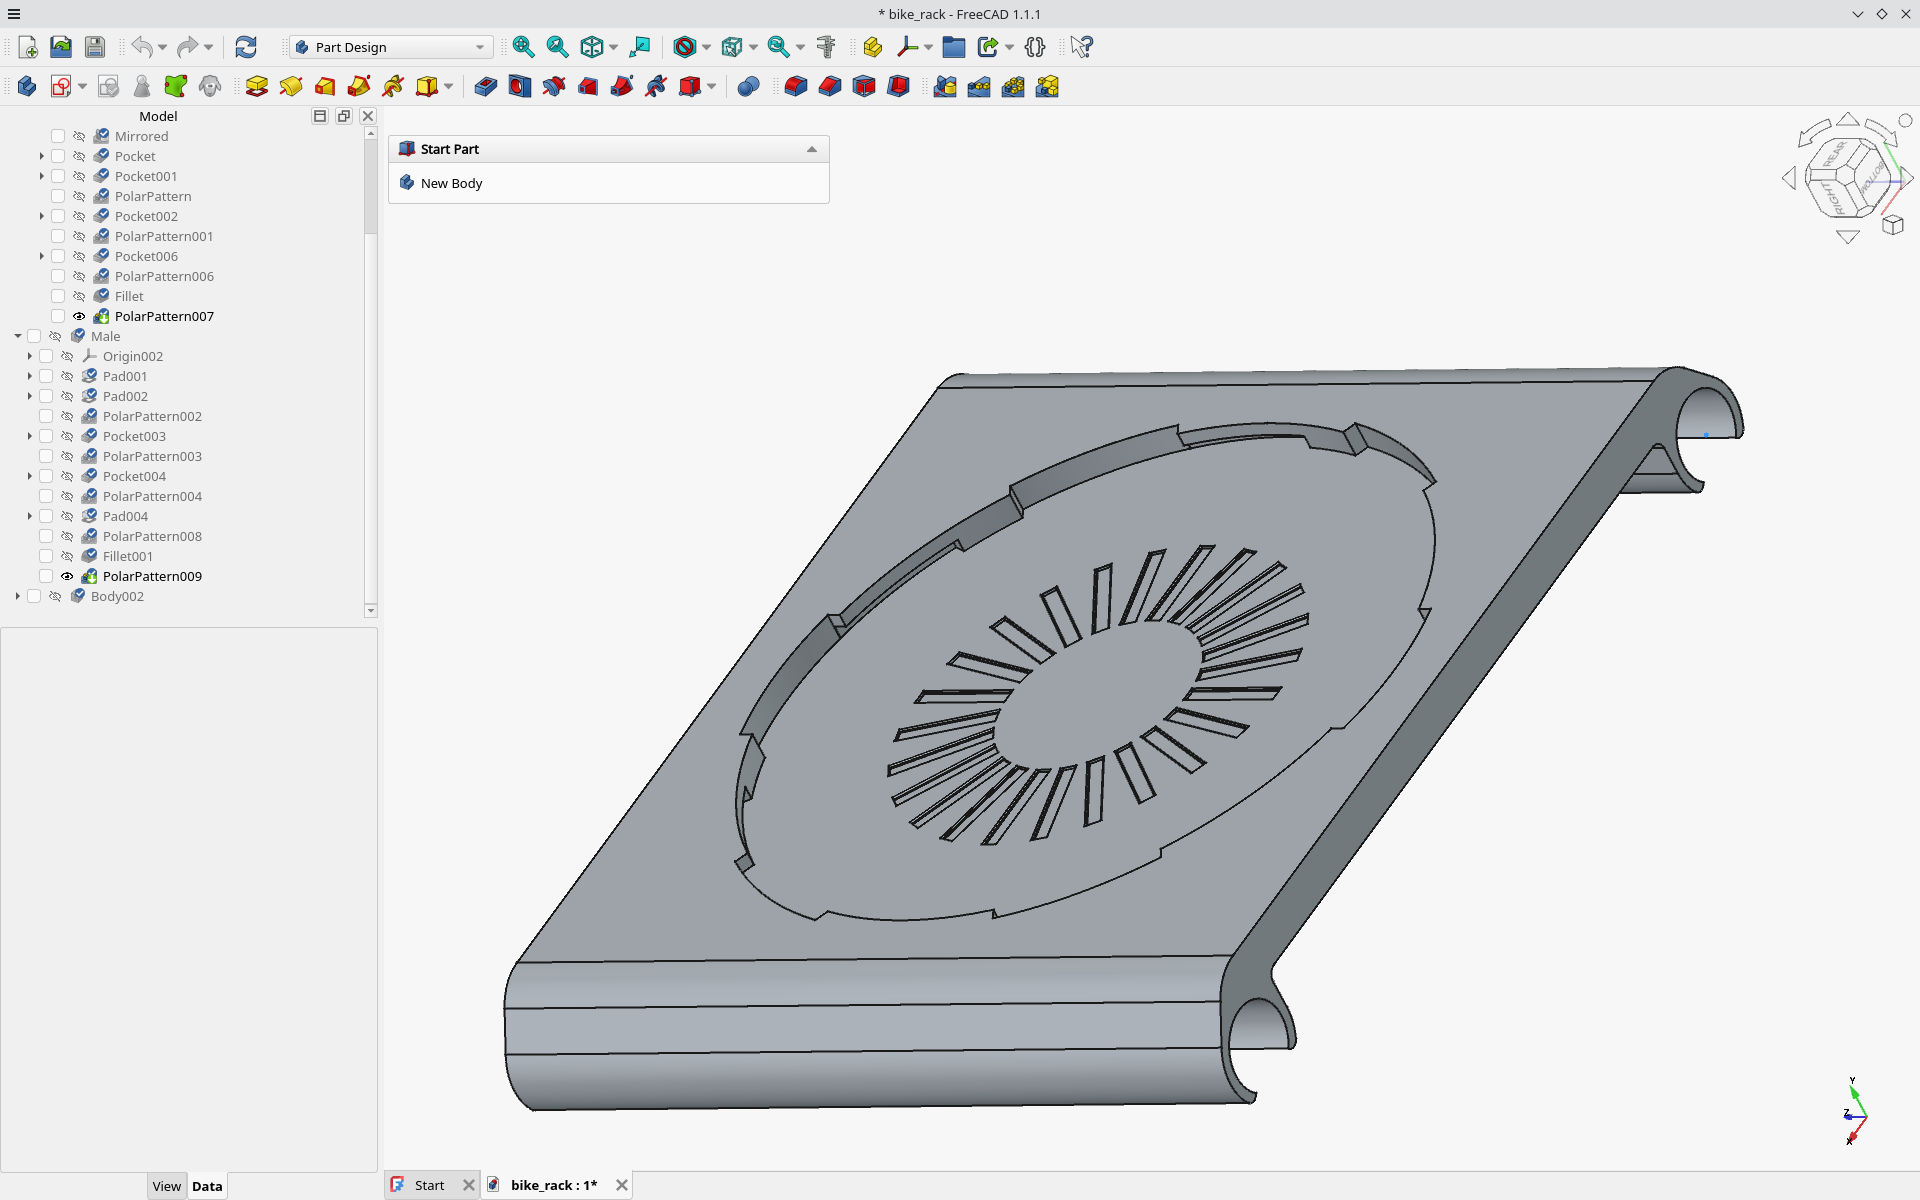Select the Revolution tool
Screen dimensions: 1920x1200
click(291, 87)
